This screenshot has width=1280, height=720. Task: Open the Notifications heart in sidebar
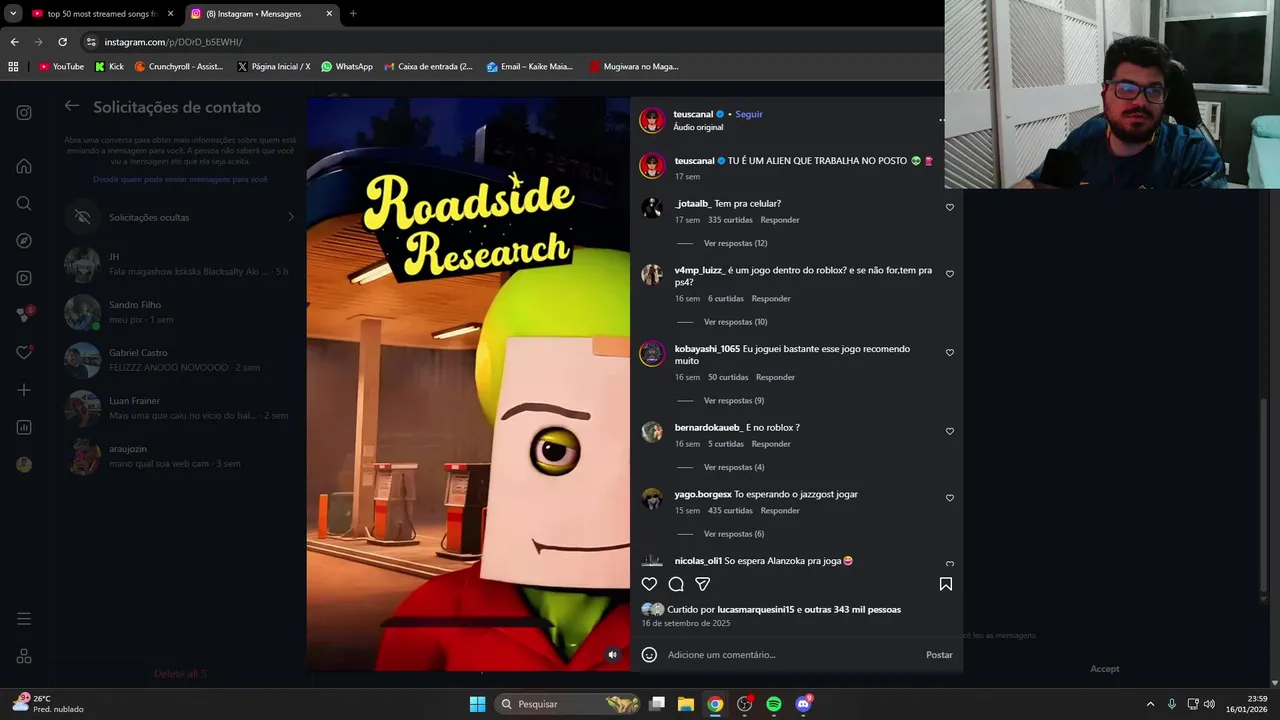tap(24, 352)
